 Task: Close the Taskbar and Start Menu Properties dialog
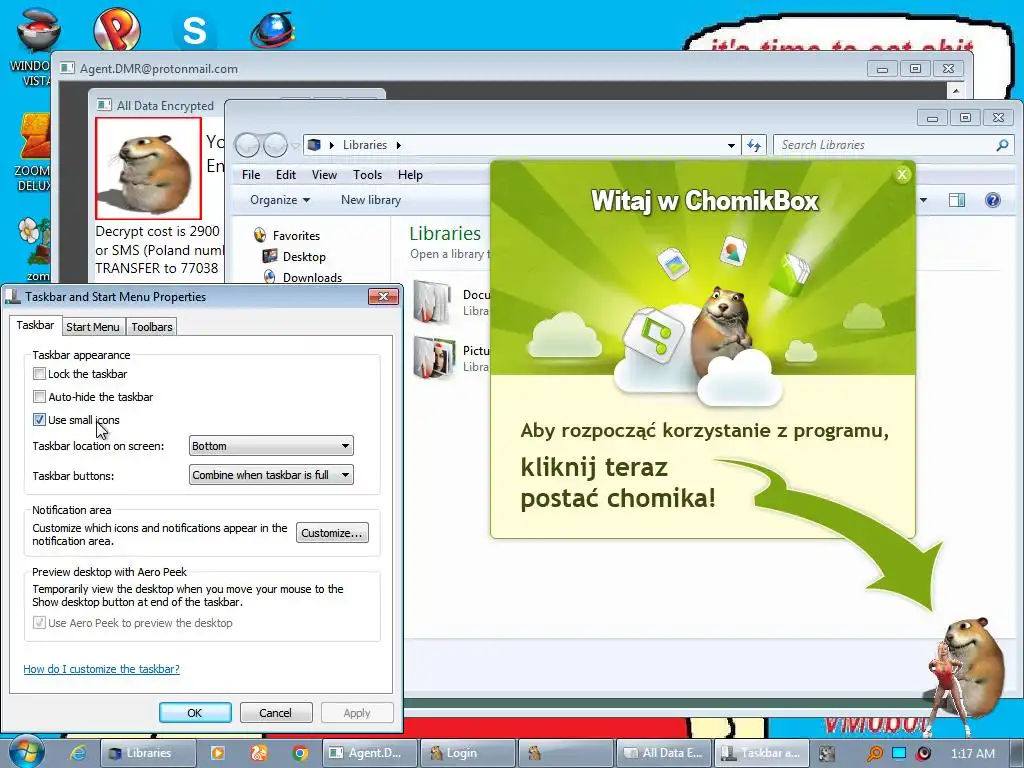click(383, 296)
